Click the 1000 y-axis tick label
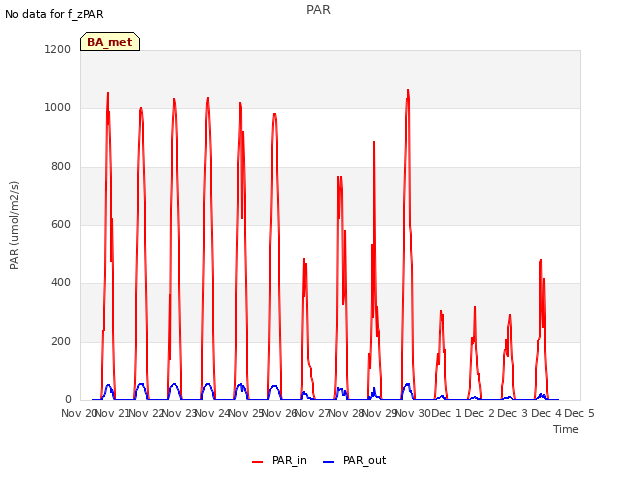Image resolution: width=640 pixels, height=480 pixels. click(x=58, y=108)
